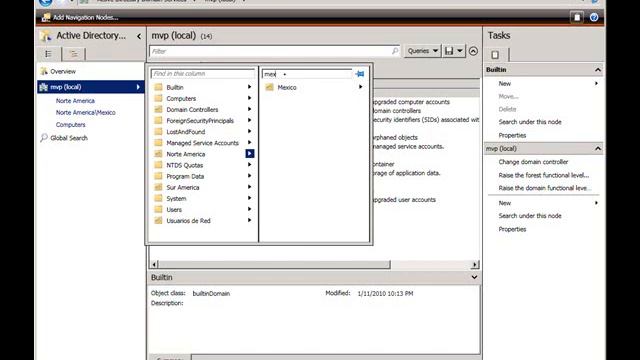This screenshot has width=640, height=360.
Task: Click horizontal scrollbar right arrow
Action: pos(474,264)
